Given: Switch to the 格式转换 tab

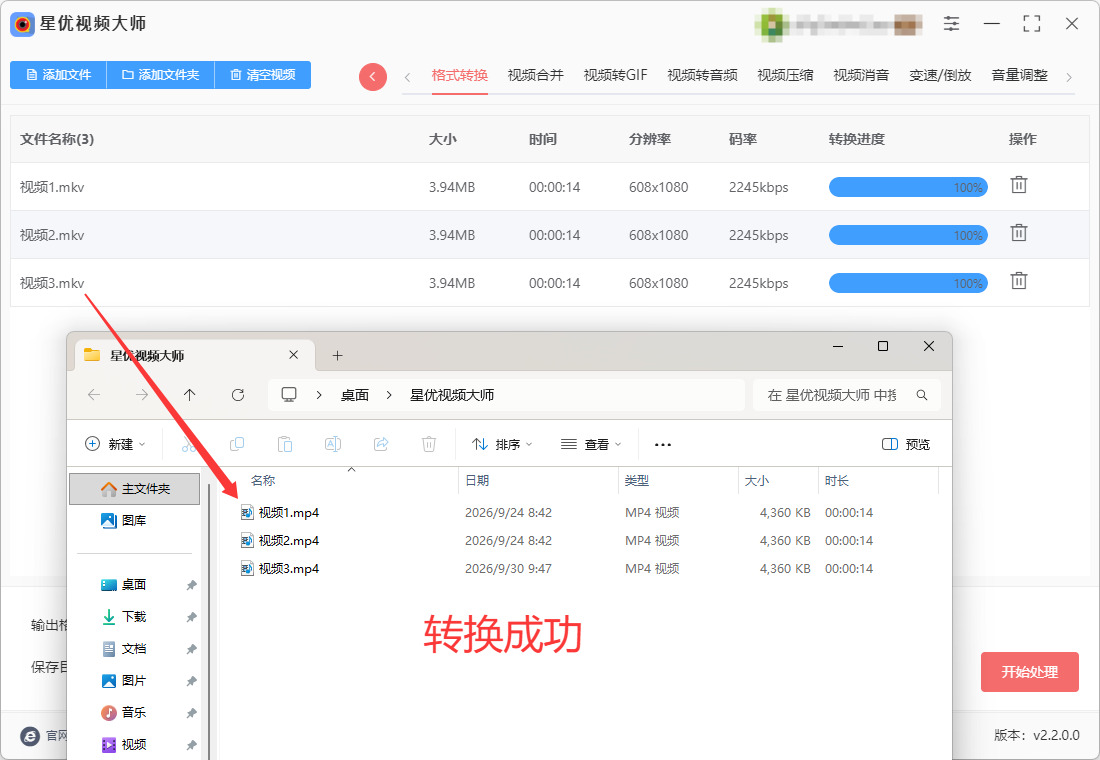Looking at the screenshot, I should pos(460,75).
